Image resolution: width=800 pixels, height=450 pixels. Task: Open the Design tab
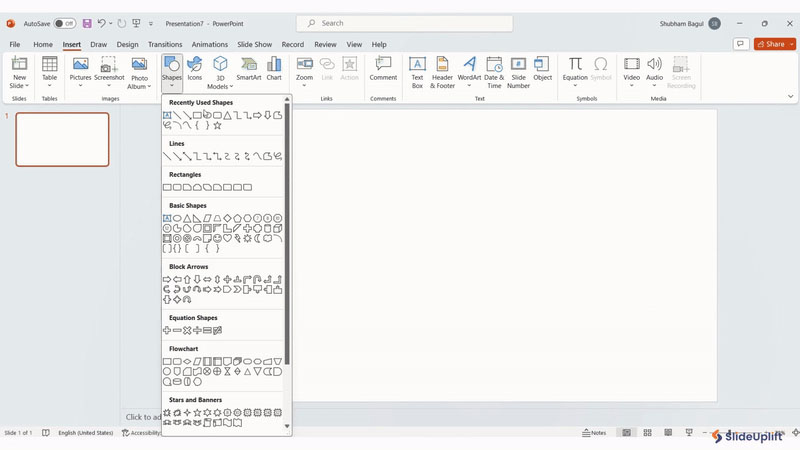(127, 44)
